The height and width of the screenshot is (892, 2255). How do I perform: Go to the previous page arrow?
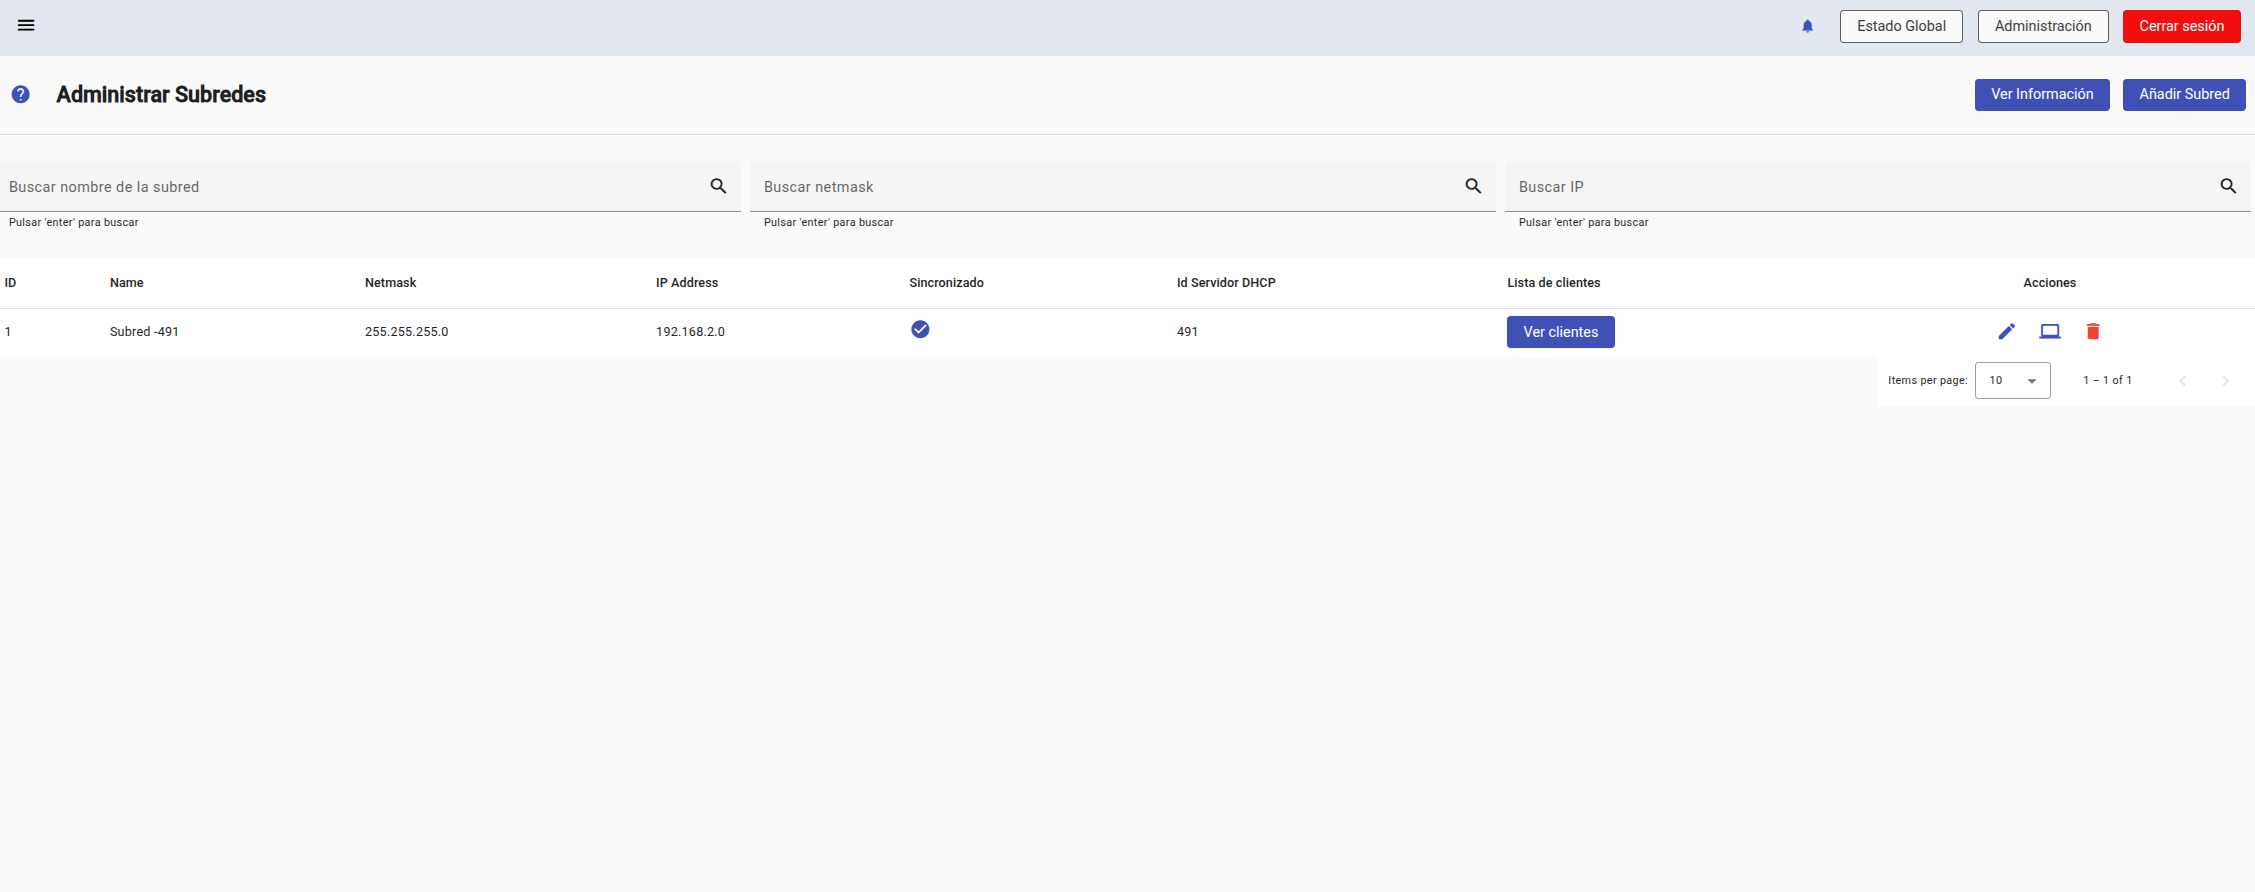2183,381
